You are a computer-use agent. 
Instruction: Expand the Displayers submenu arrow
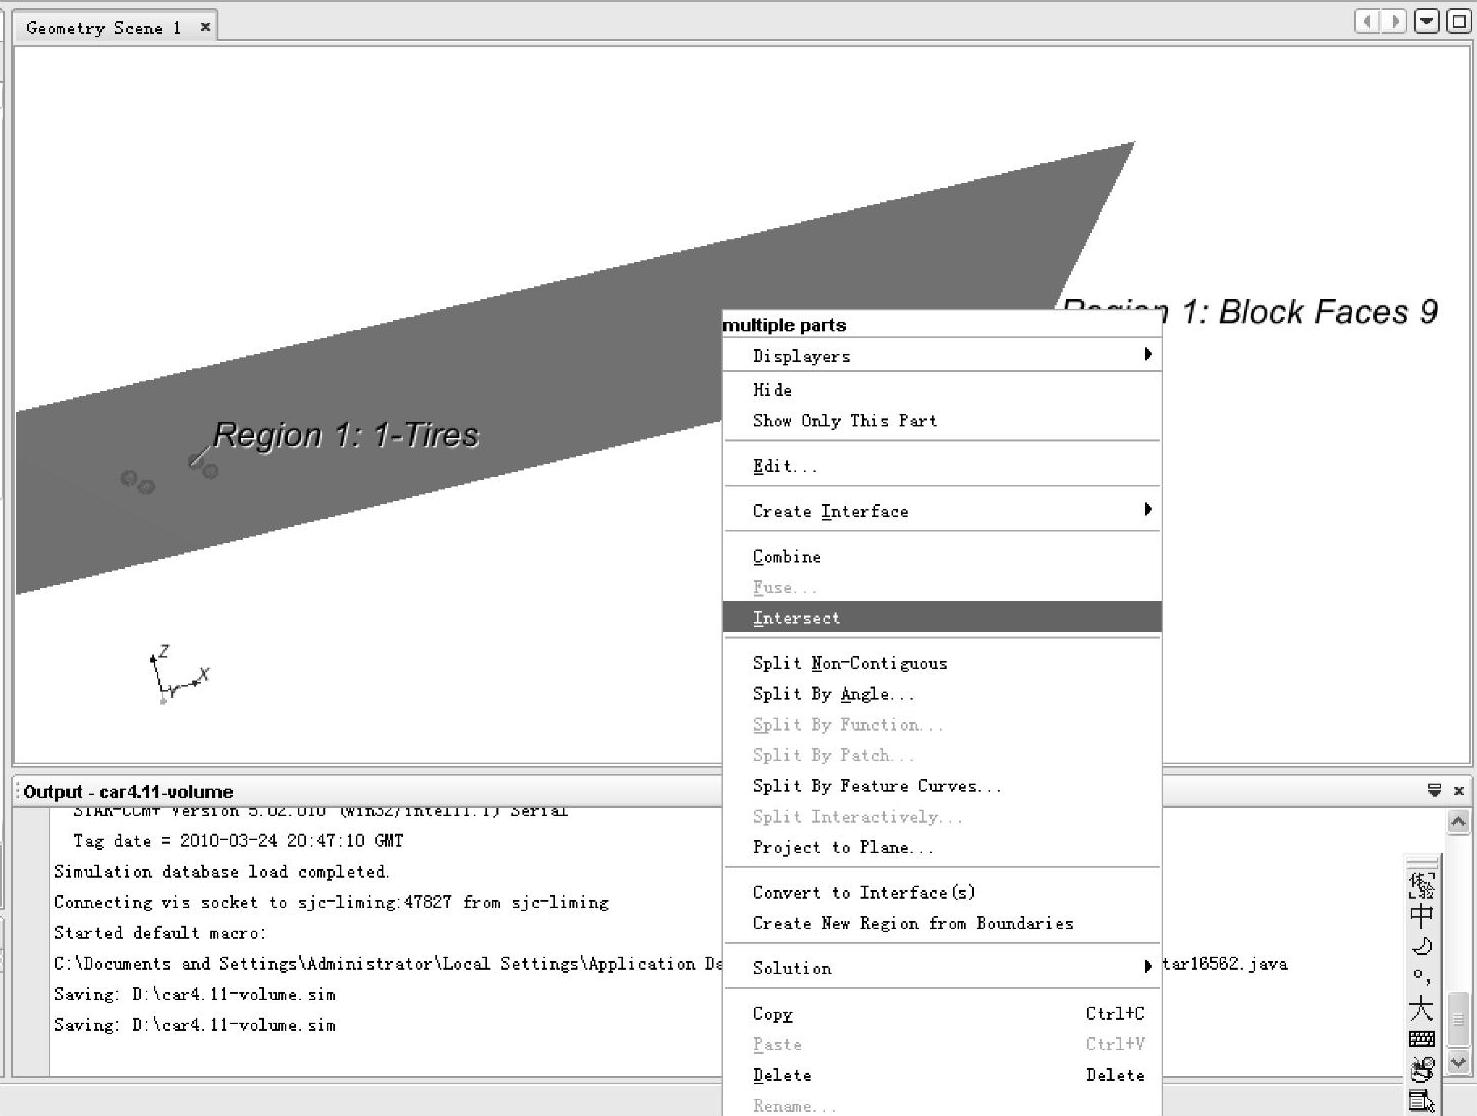[x=1148, y=354]
